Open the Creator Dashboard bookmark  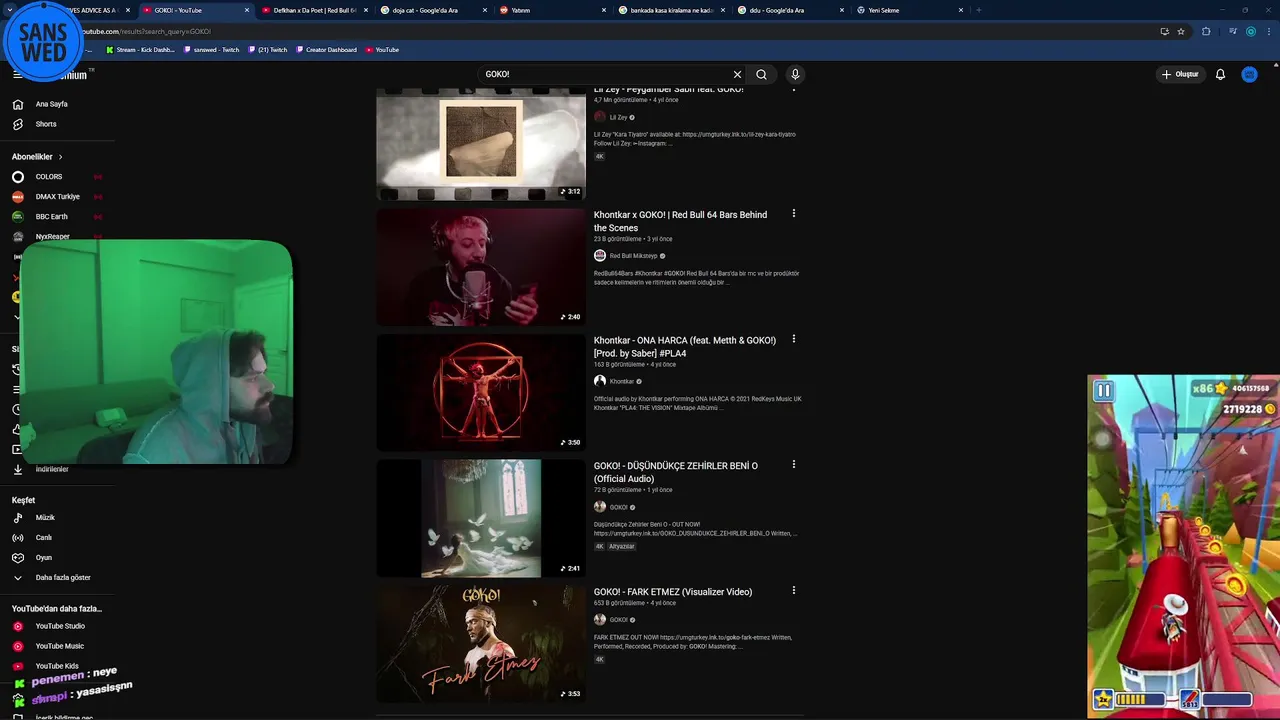pos(326,50)
